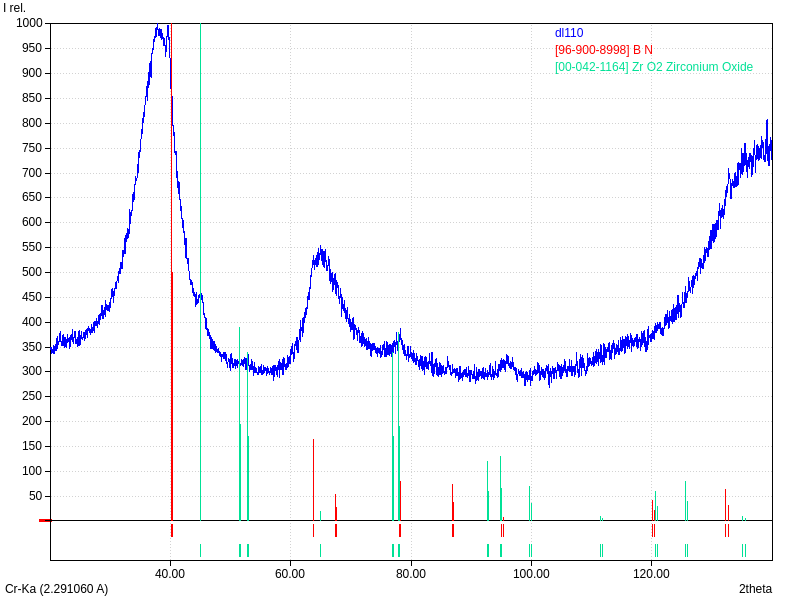The image size is (800, 600).
Task: Select the tall red B N line at 40
Action: pyautogui.click(x=172, y=400)
